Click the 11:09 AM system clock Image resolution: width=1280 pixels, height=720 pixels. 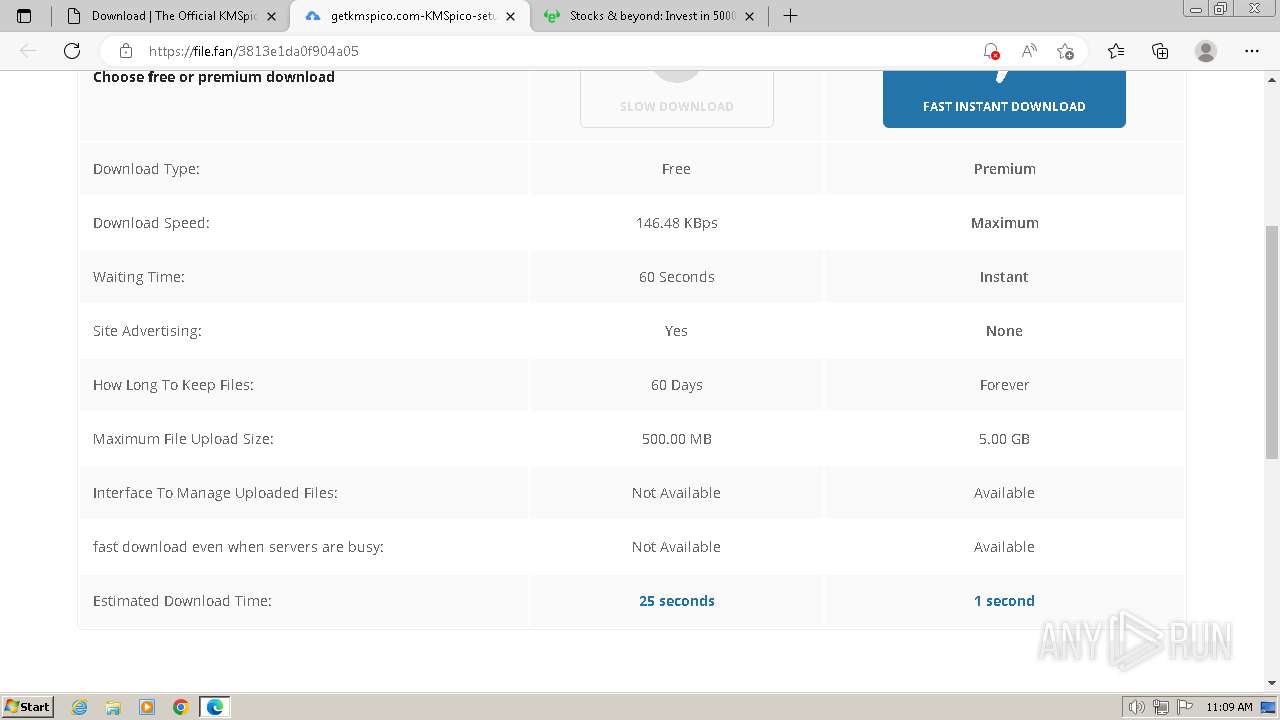pos(1229,707)
